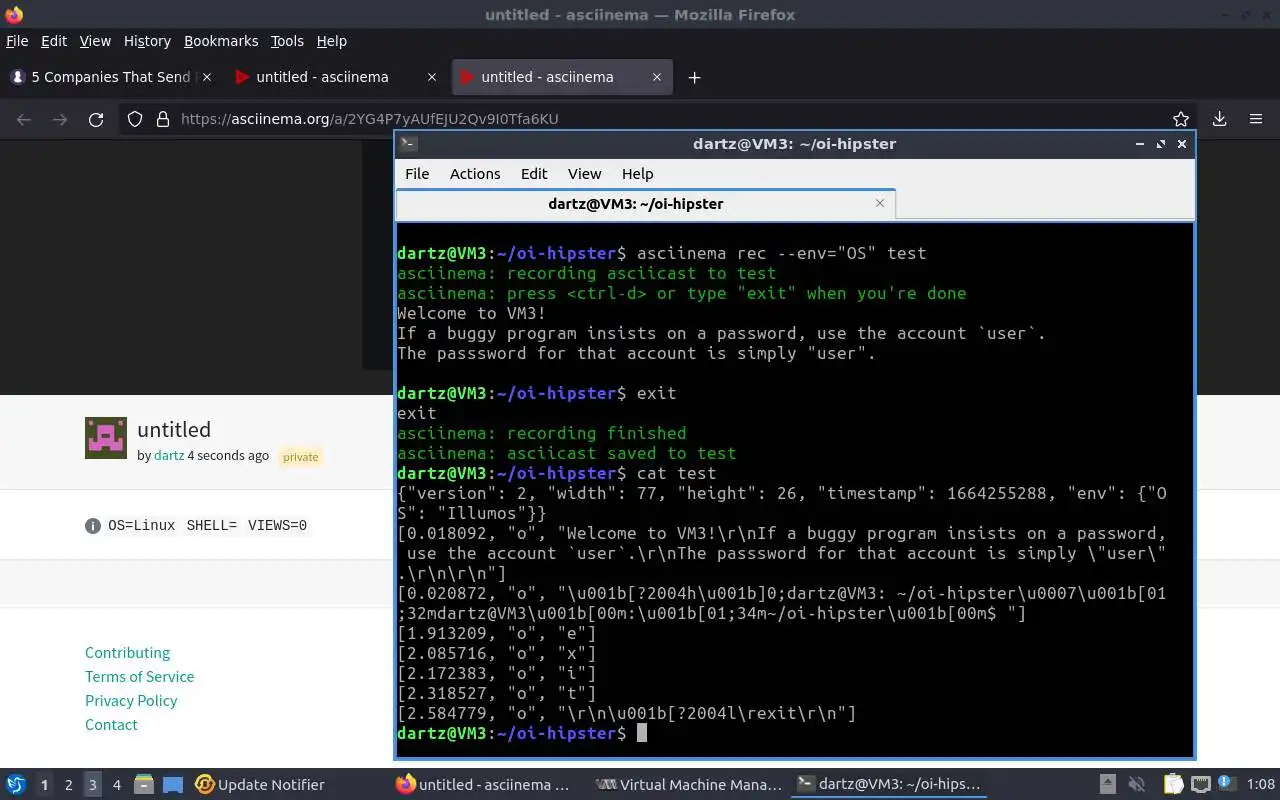Click the network connection tray icon

[1200, 785]
